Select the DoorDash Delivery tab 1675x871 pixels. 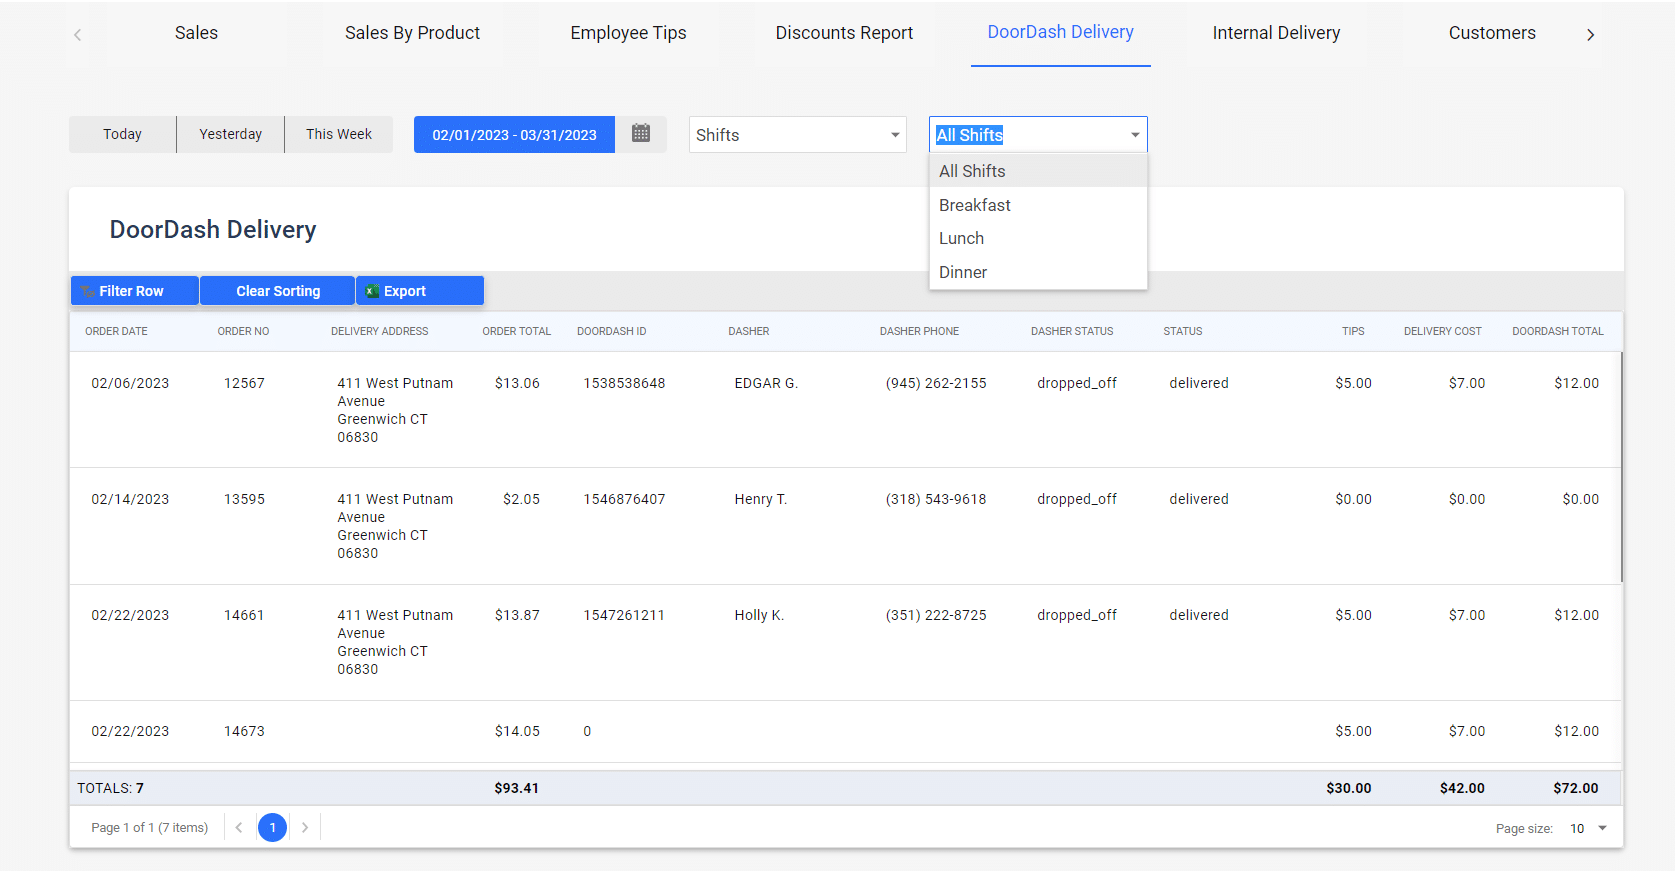point(1060,32)
